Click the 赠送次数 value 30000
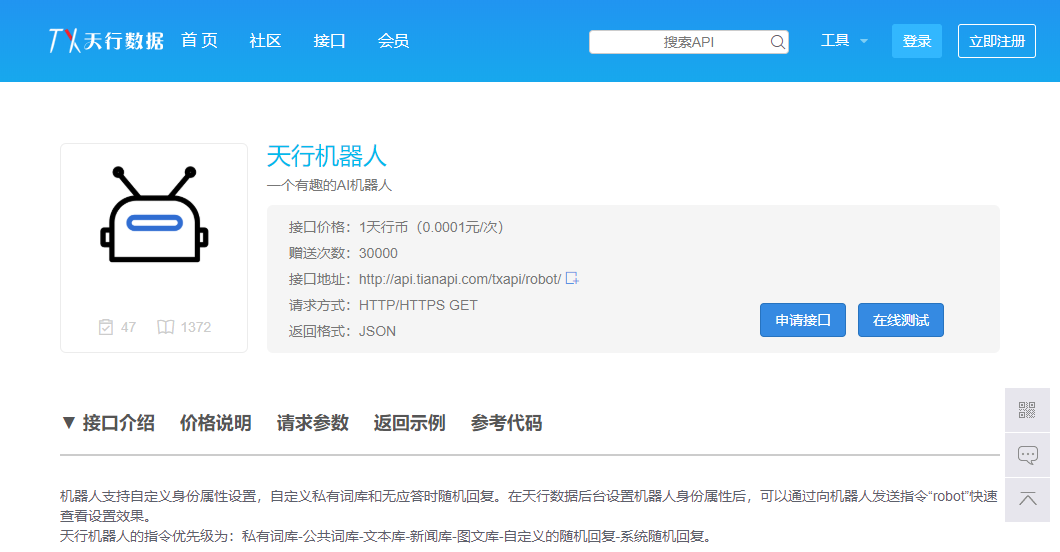1060x552 pixels. pyautogui.click(x=378, y=253)
